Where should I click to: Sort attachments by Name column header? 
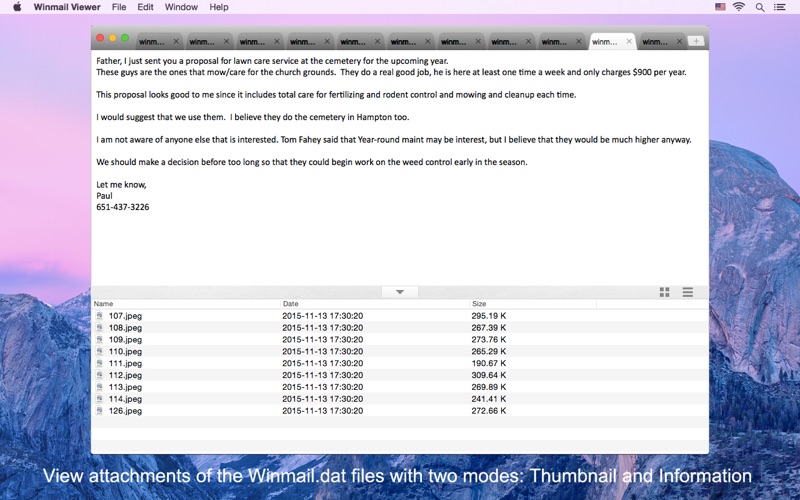pos(186,304)
